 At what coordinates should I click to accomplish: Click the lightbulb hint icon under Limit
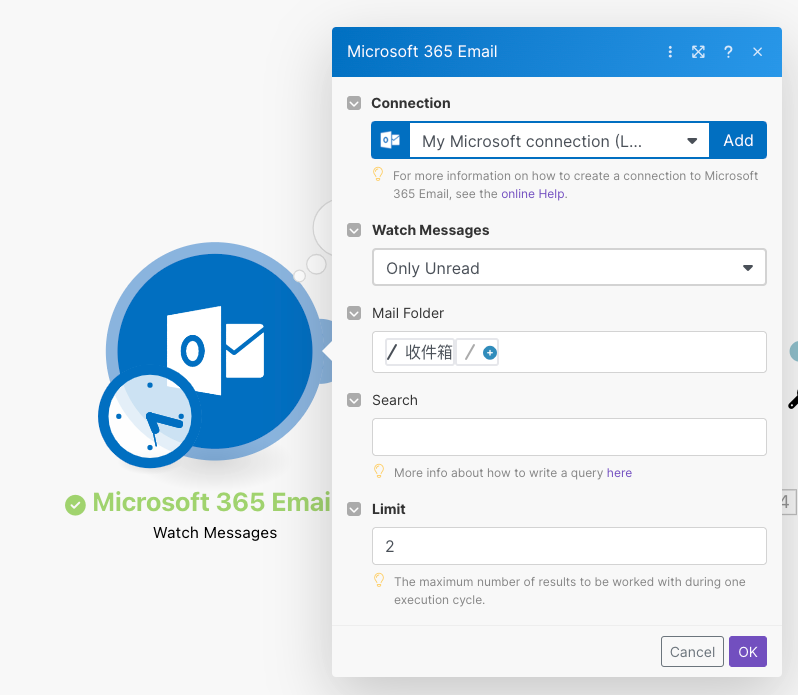click(379, 580)
